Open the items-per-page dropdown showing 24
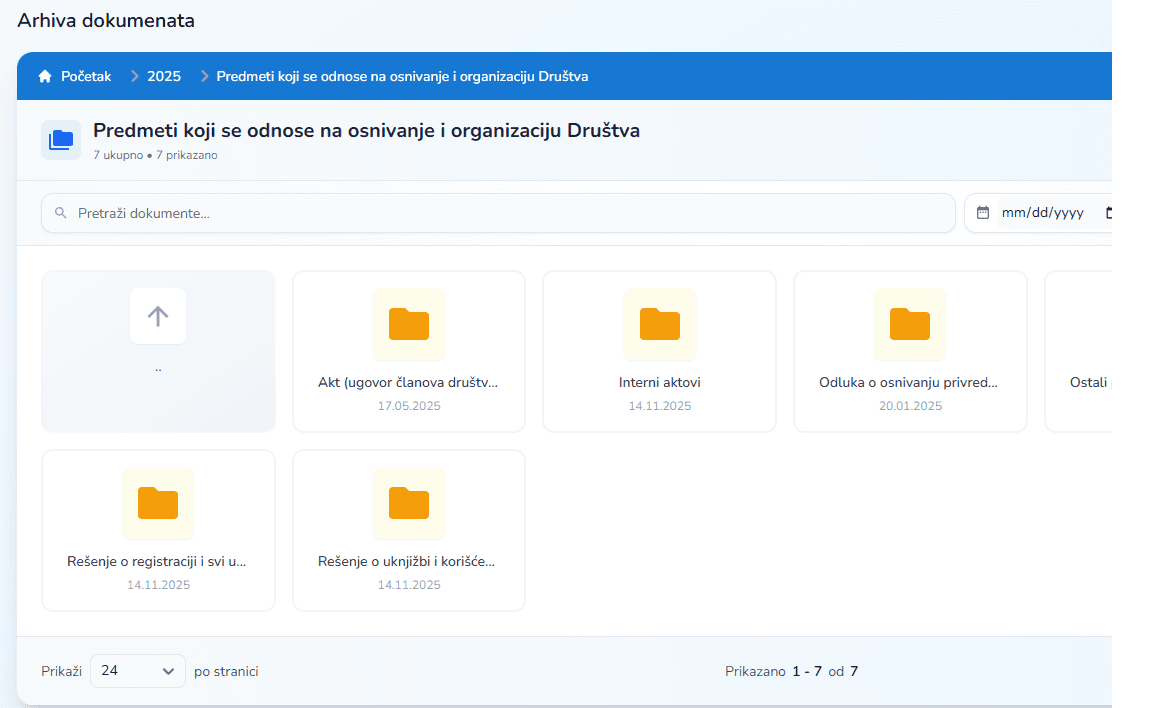This screenshot has width=1152, height=708. [x=137, y=671]
